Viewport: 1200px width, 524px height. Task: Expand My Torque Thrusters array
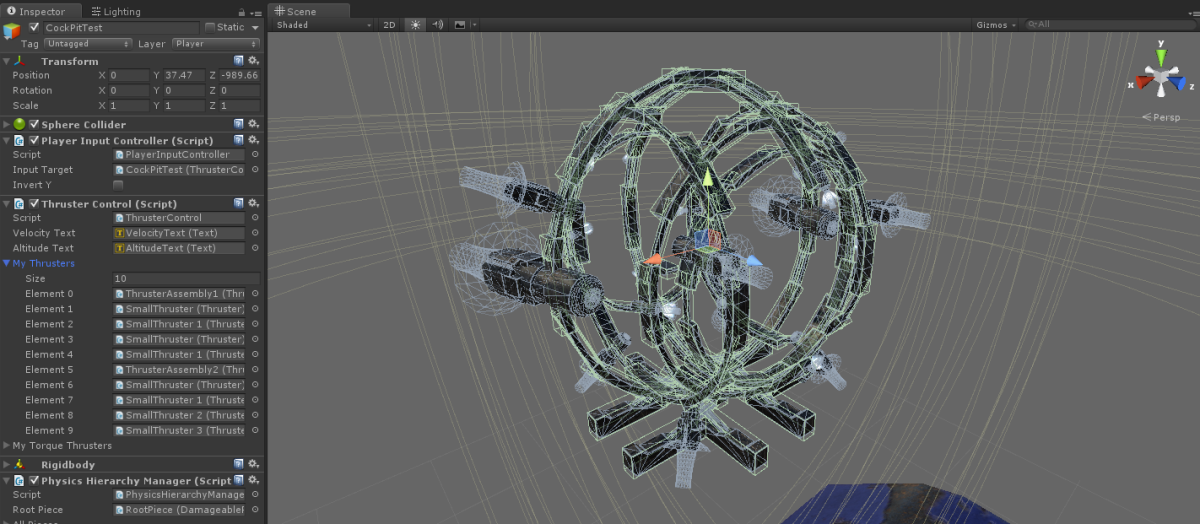(7, 446)
